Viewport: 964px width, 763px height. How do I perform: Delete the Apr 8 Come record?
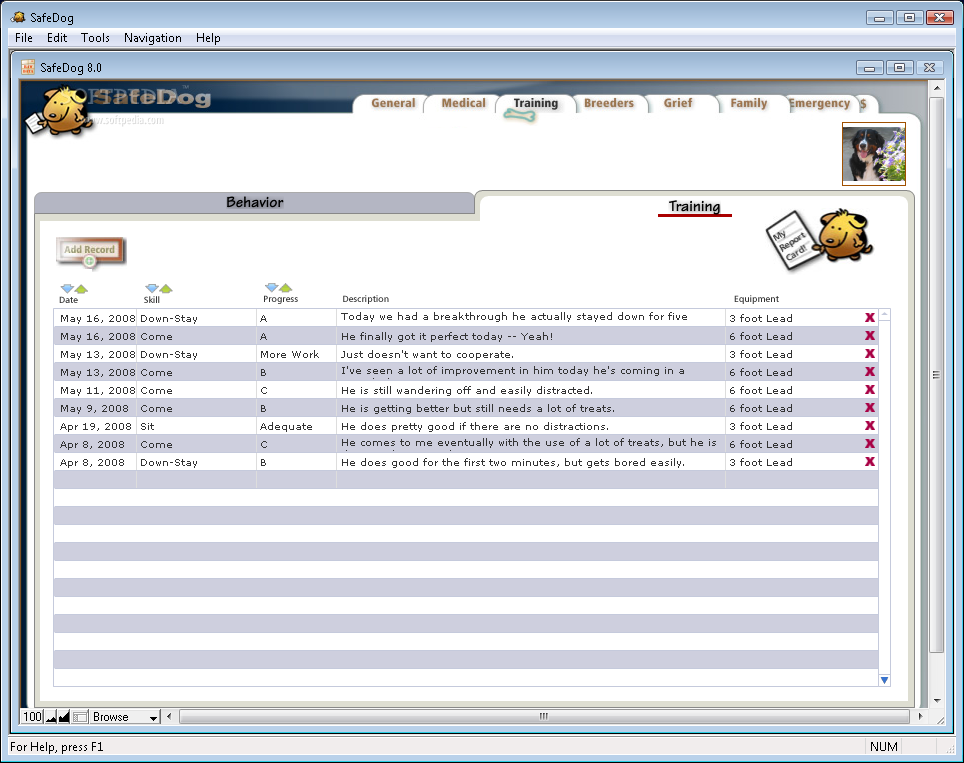(x=869, y=444)
